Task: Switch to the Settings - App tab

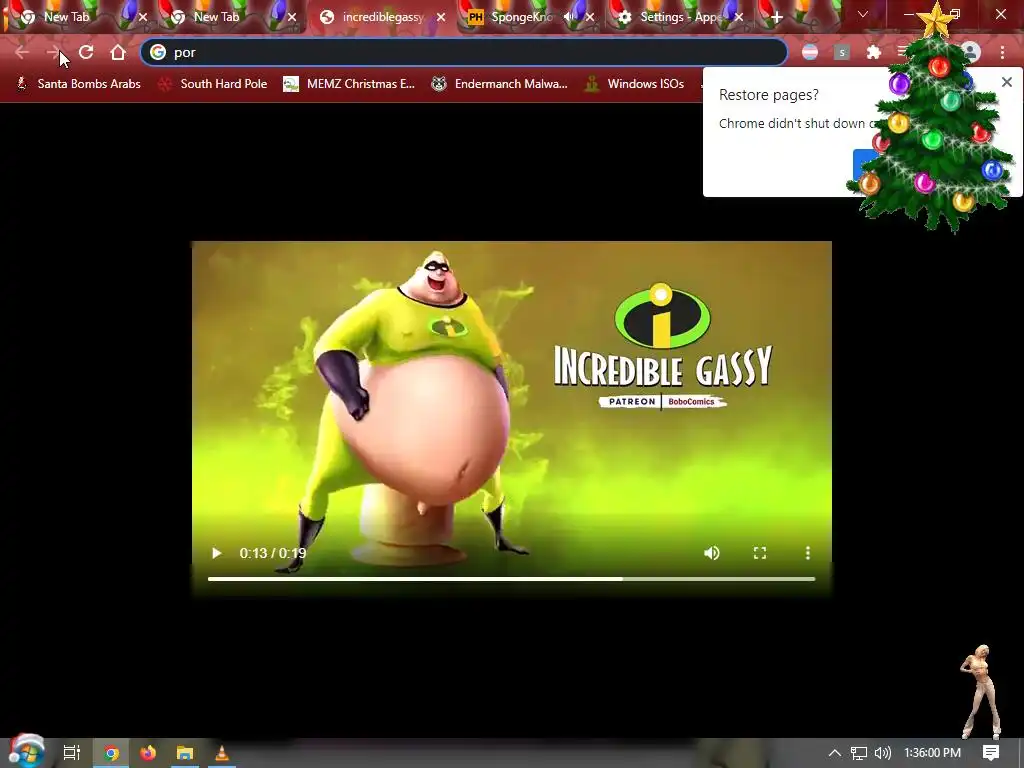Action: (x=679, y=18)
